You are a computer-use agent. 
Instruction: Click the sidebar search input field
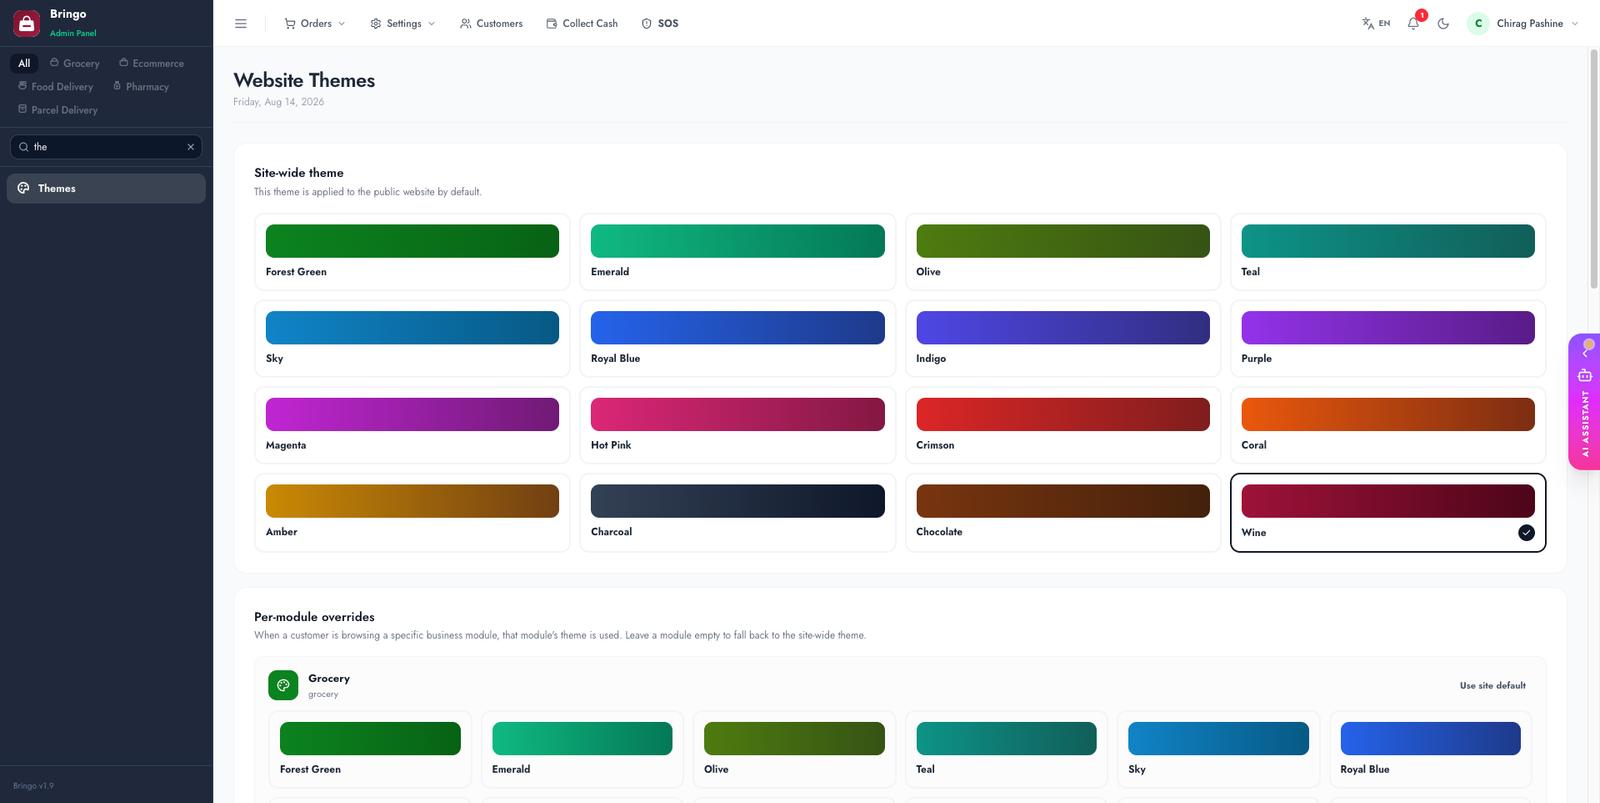[x=106, y=147]
